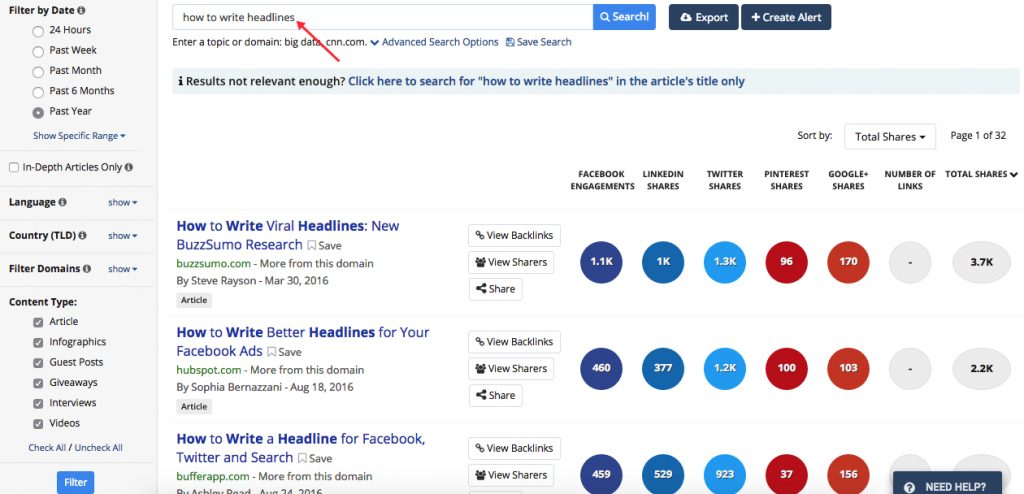Click Save Search link
Image resolution: width=1024 pixels, height=494 pixels.
tap(539, 42)
